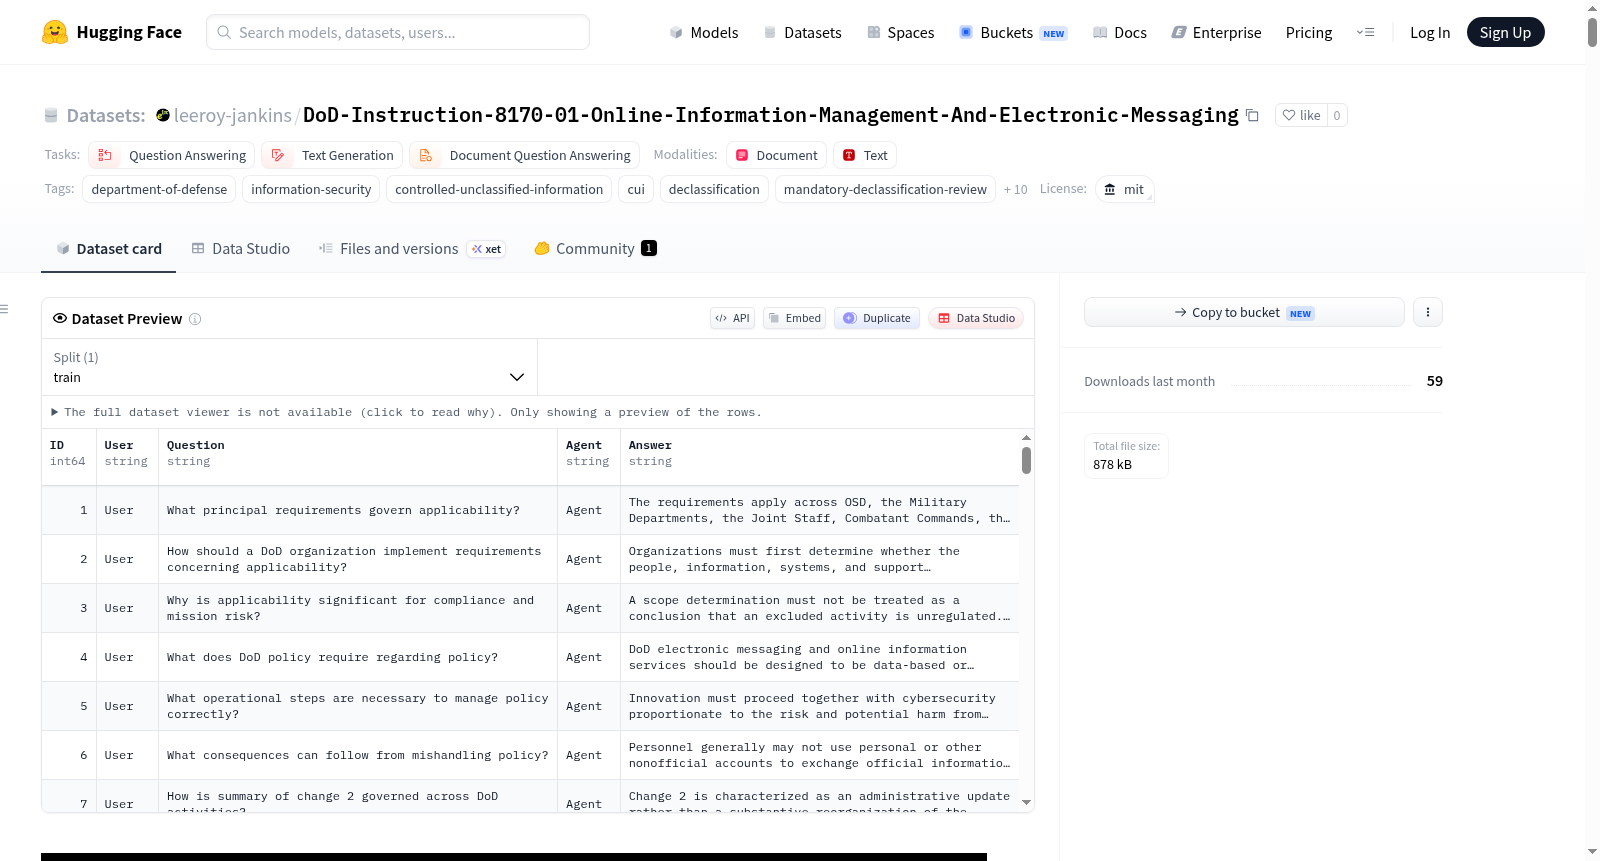Screen dimensions: 1600x861
Task: Click the mandatory-declassification-review tag
Action: 885,189
